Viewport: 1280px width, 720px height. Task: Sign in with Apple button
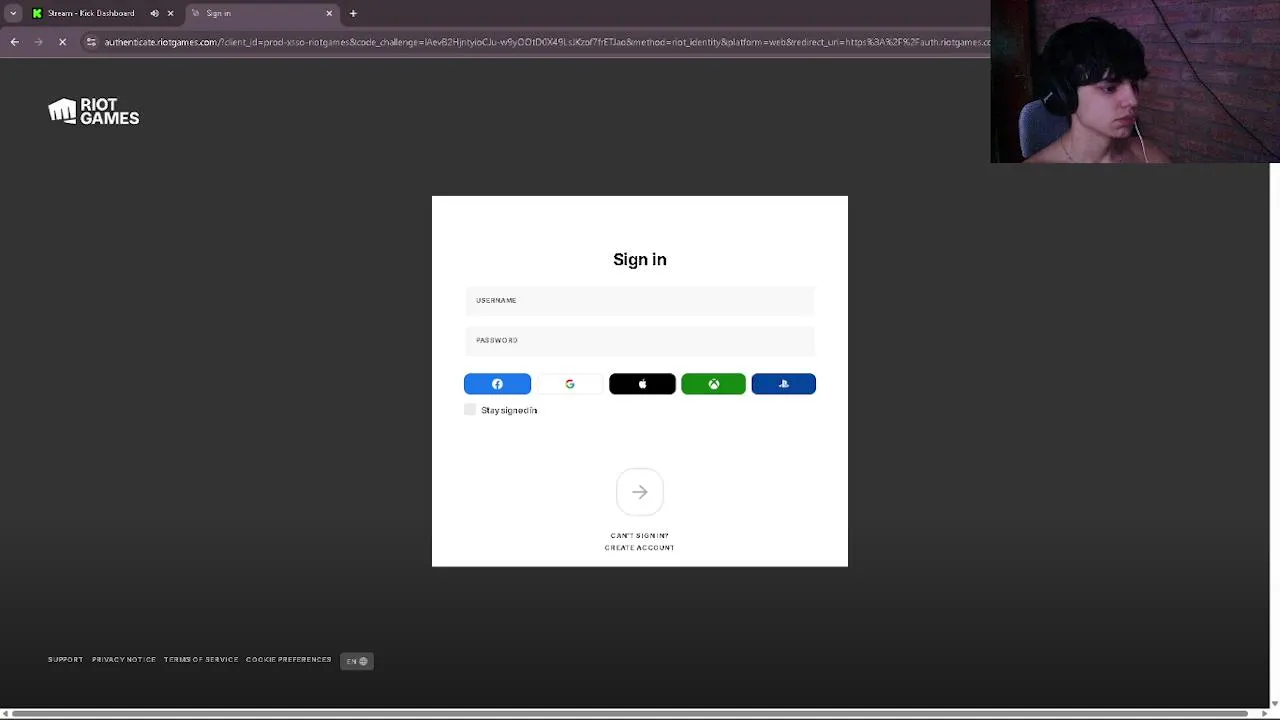pos(642,384)
